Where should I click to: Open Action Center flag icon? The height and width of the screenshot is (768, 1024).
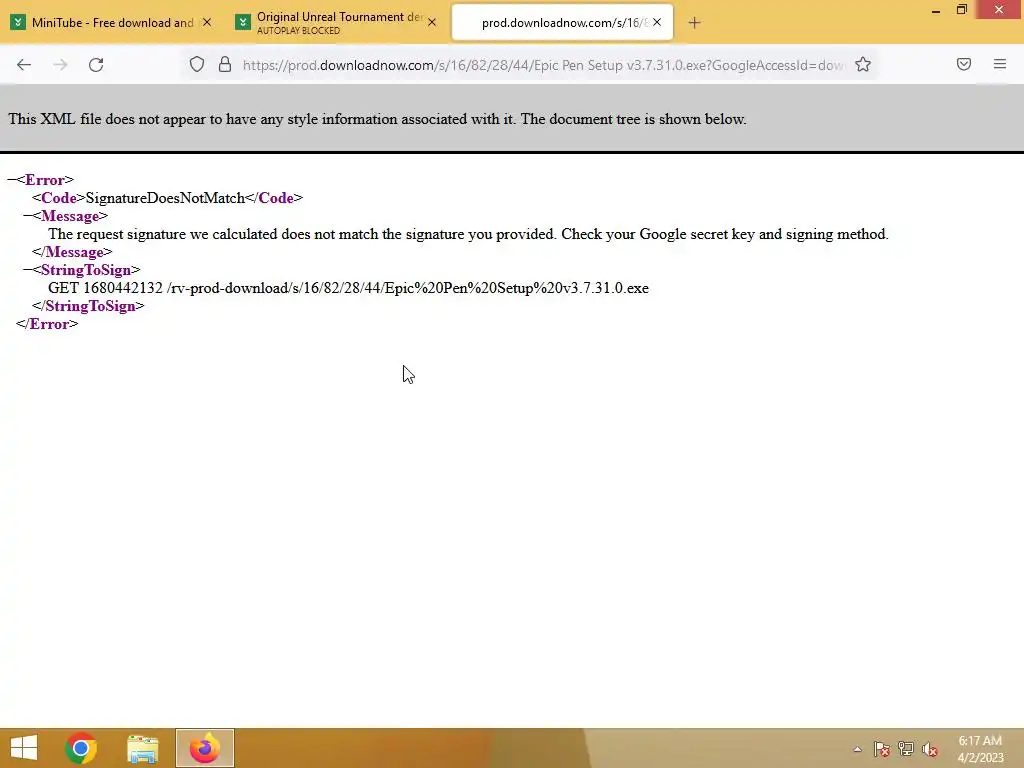[x=882, y=749]
